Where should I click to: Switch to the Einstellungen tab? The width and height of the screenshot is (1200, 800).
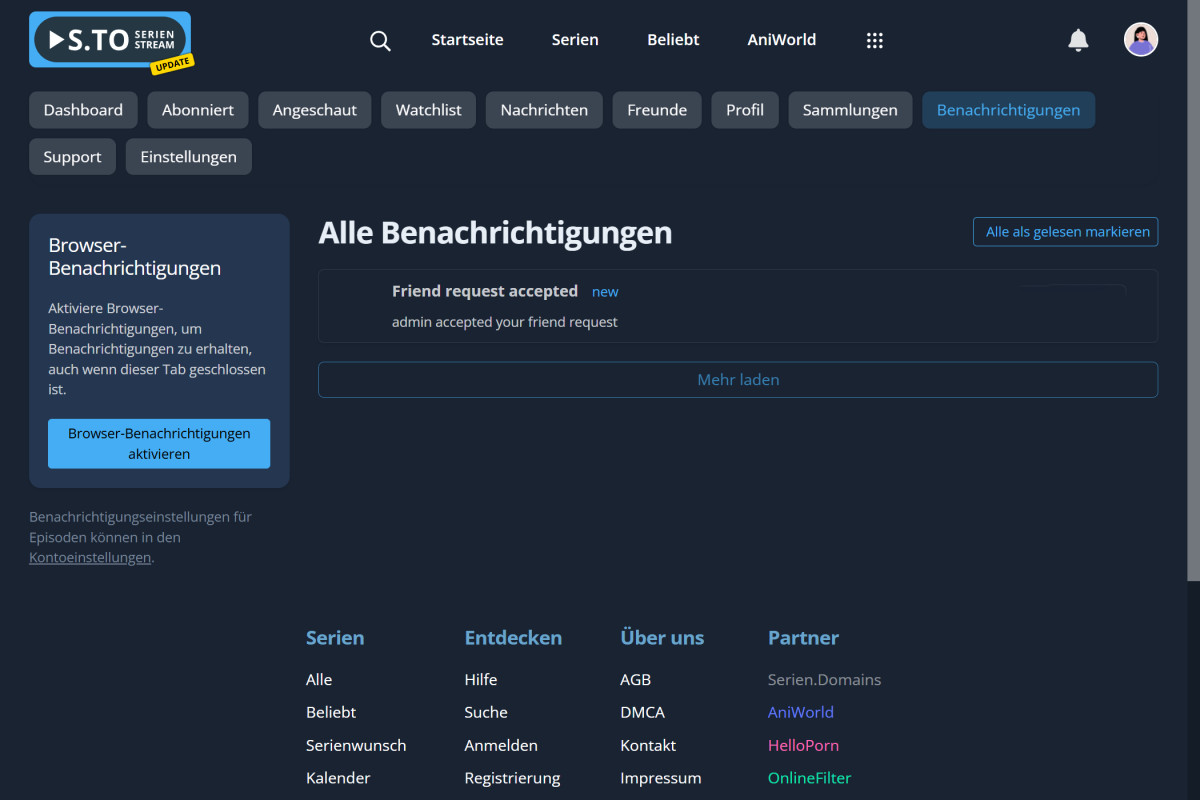(188, 156)
